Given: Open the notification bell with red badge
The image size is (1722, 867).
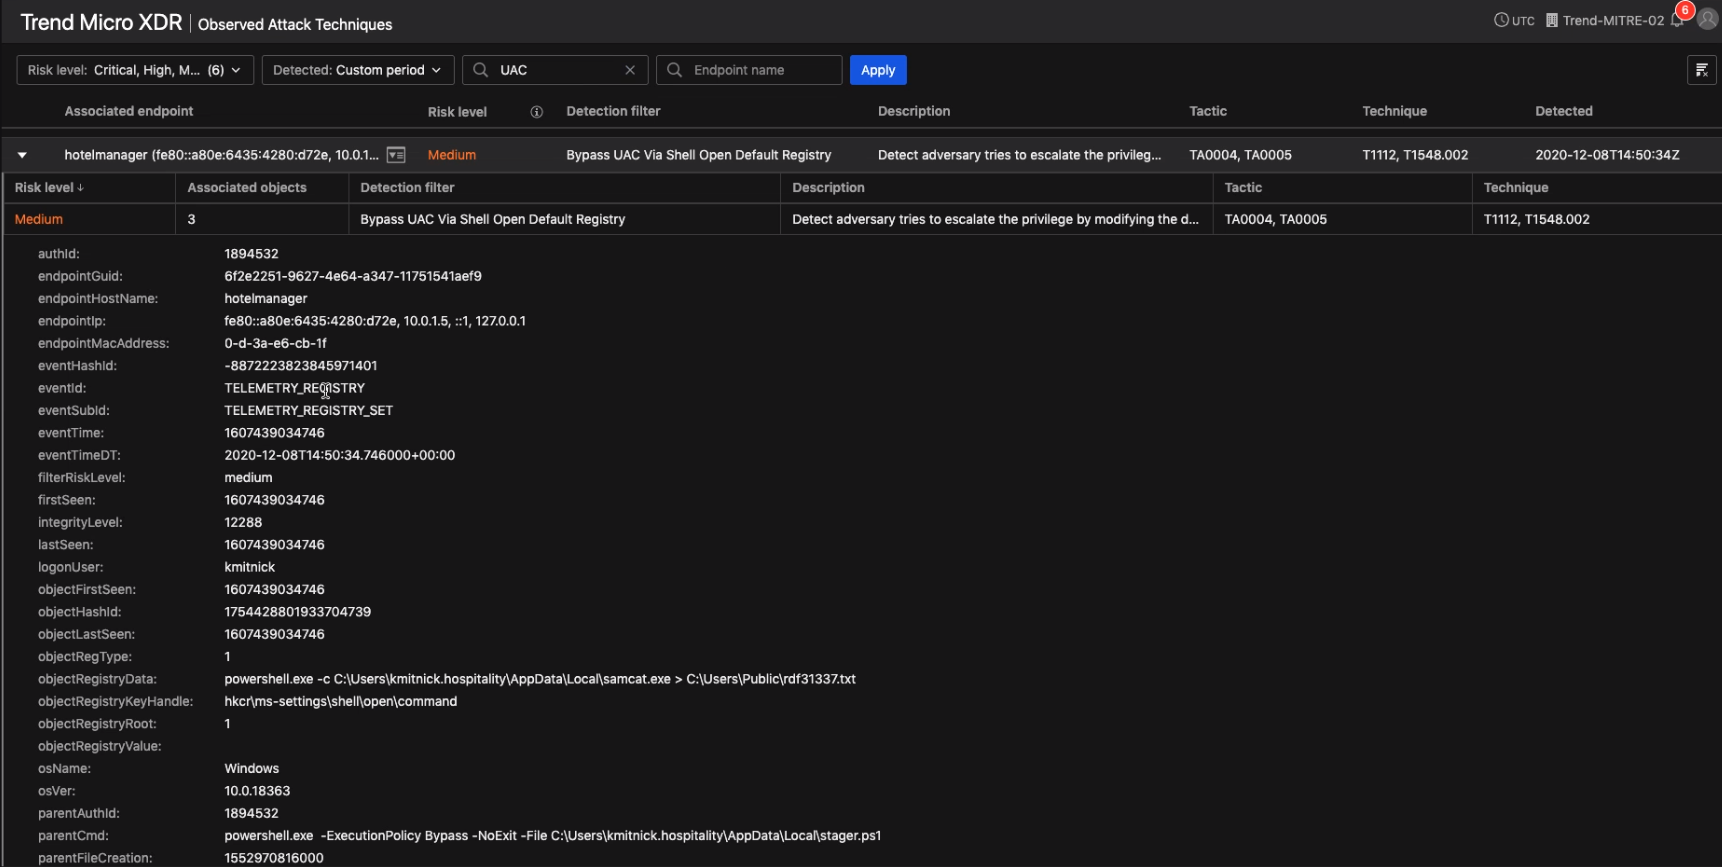Looking at the screenshot, I should click(x=1678, y=20).
